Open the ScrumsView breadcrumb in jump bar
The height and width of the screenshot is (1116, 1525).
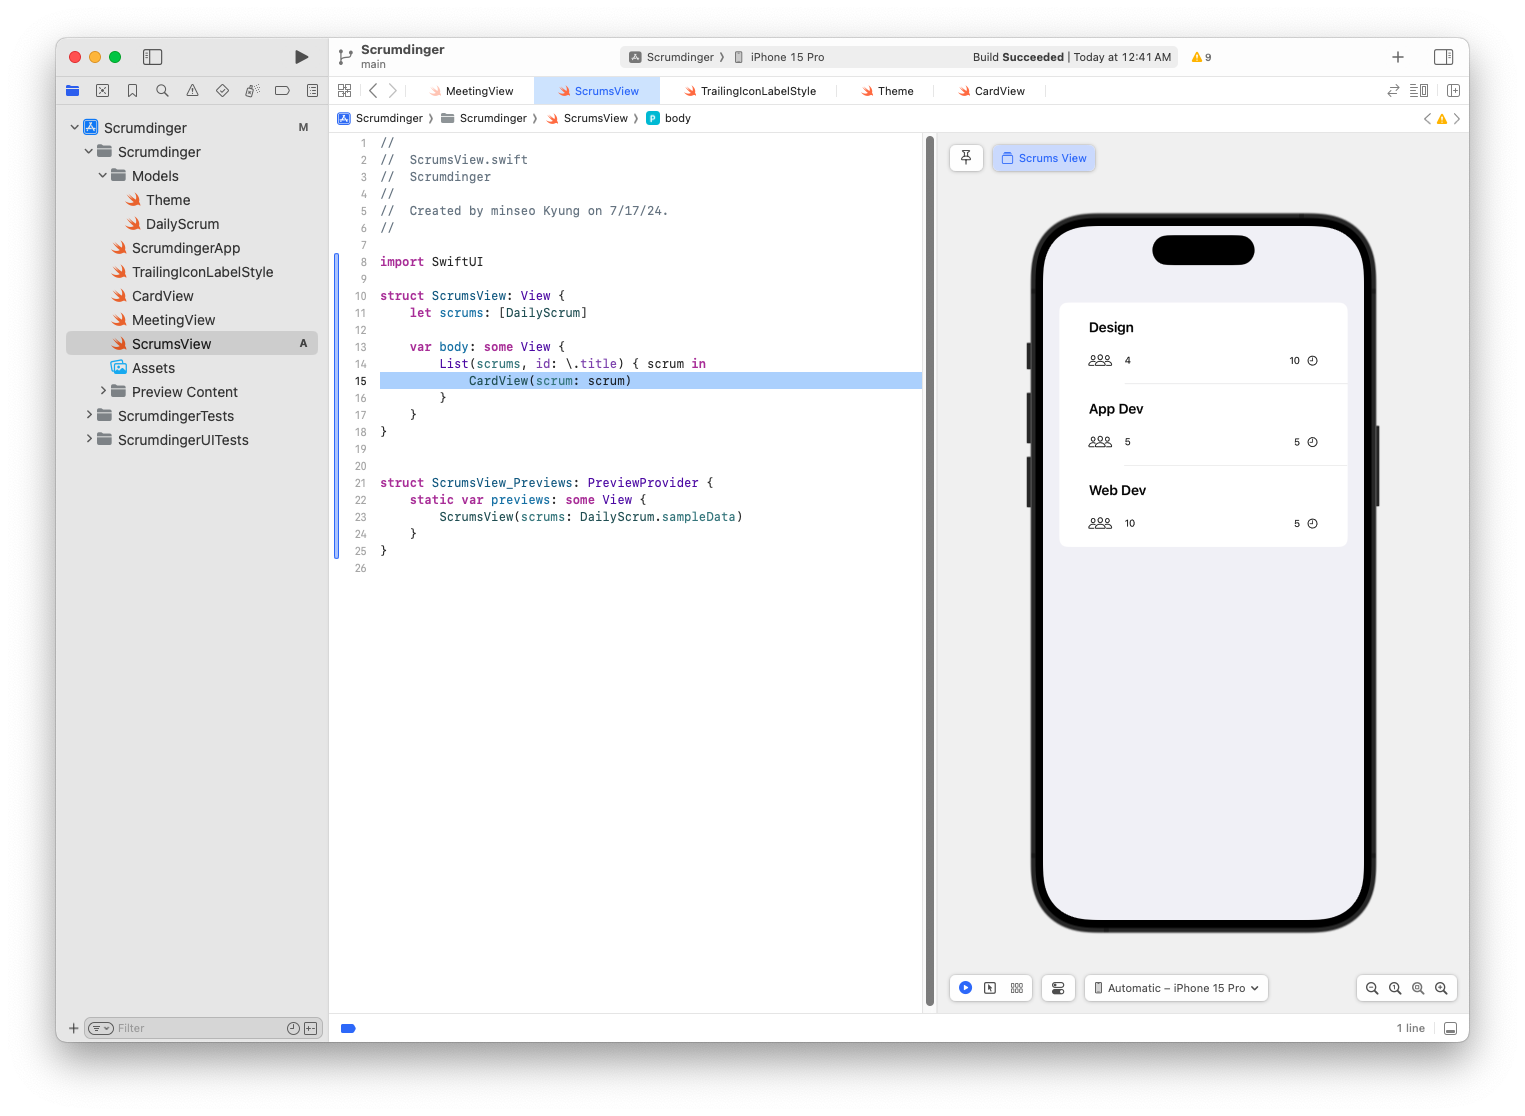[x=587, y=118]
